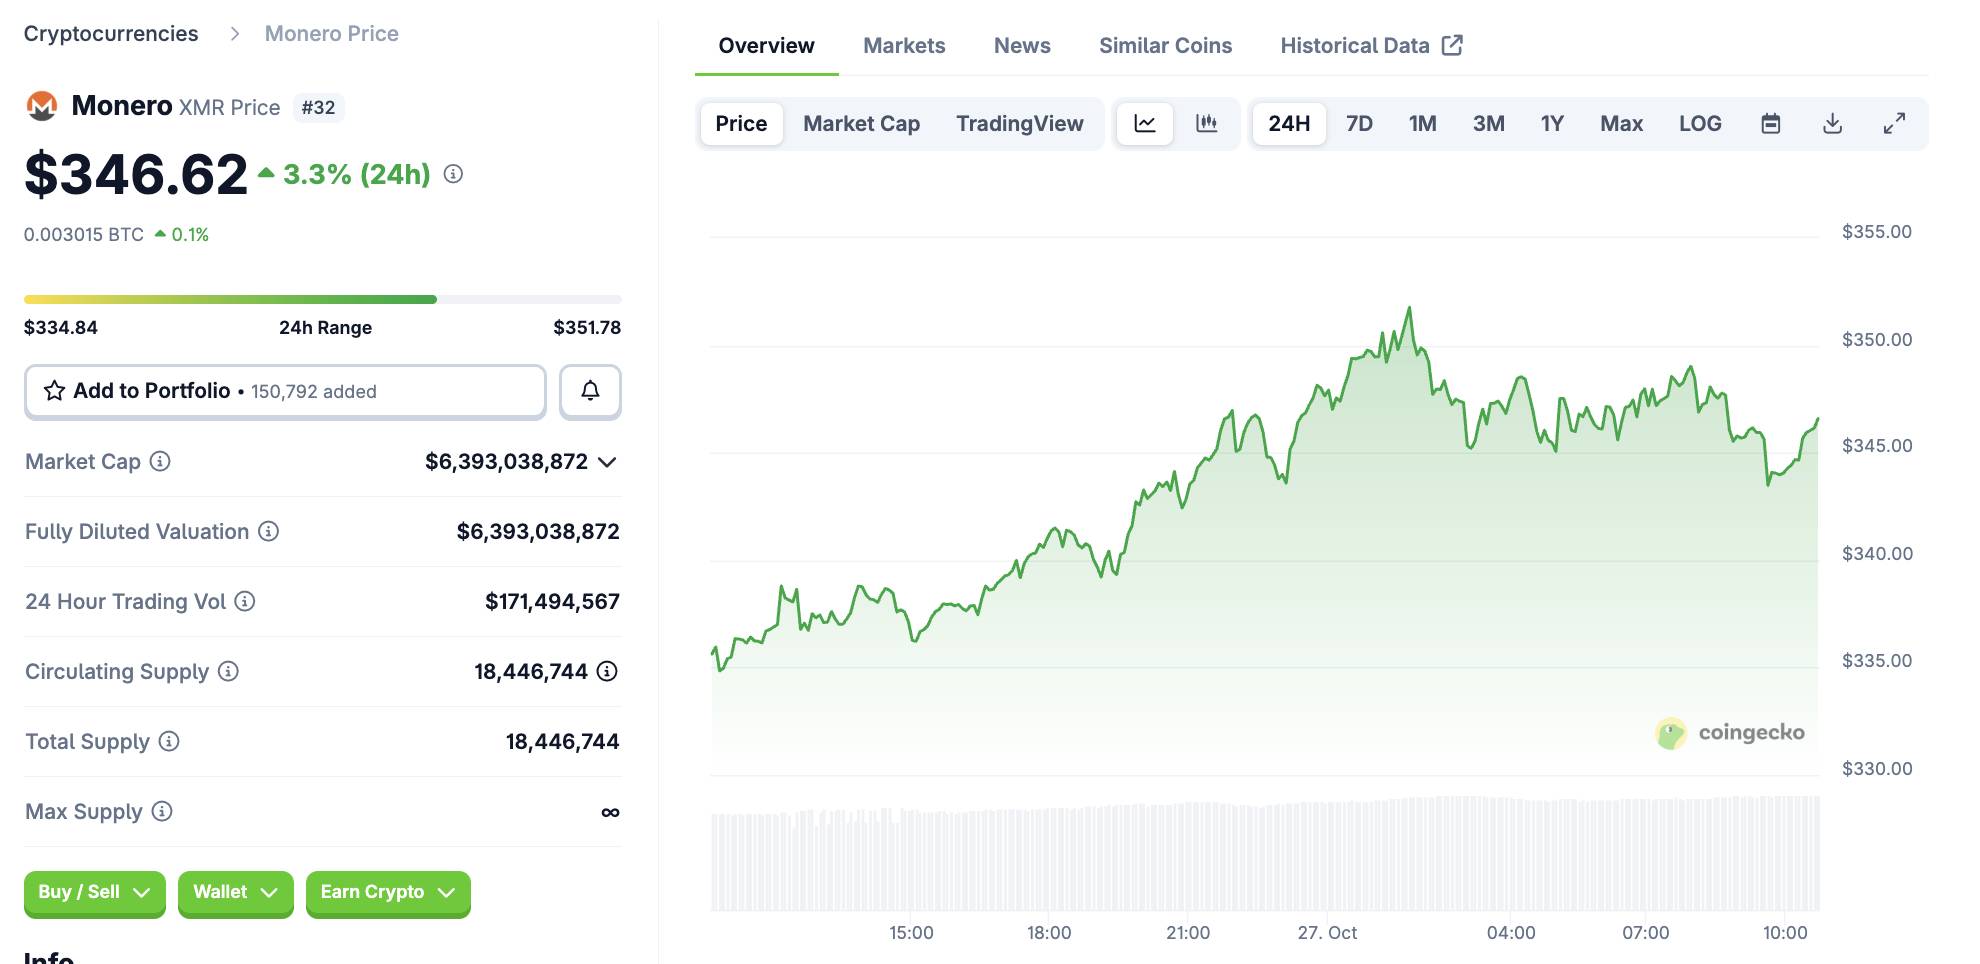The image size is (1980, 964).
Task: Expand the Market Cap value chevron
Action: point(607,462)
